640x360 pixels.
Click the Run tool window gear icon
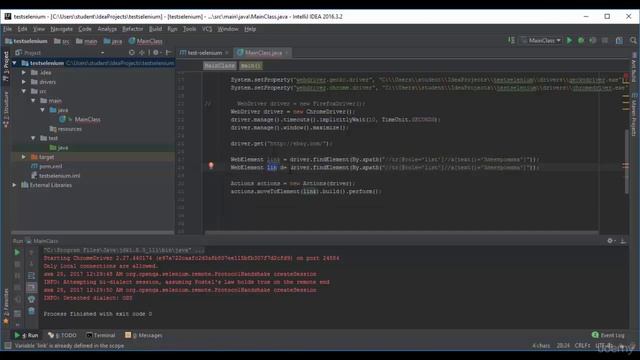point(610,241)
